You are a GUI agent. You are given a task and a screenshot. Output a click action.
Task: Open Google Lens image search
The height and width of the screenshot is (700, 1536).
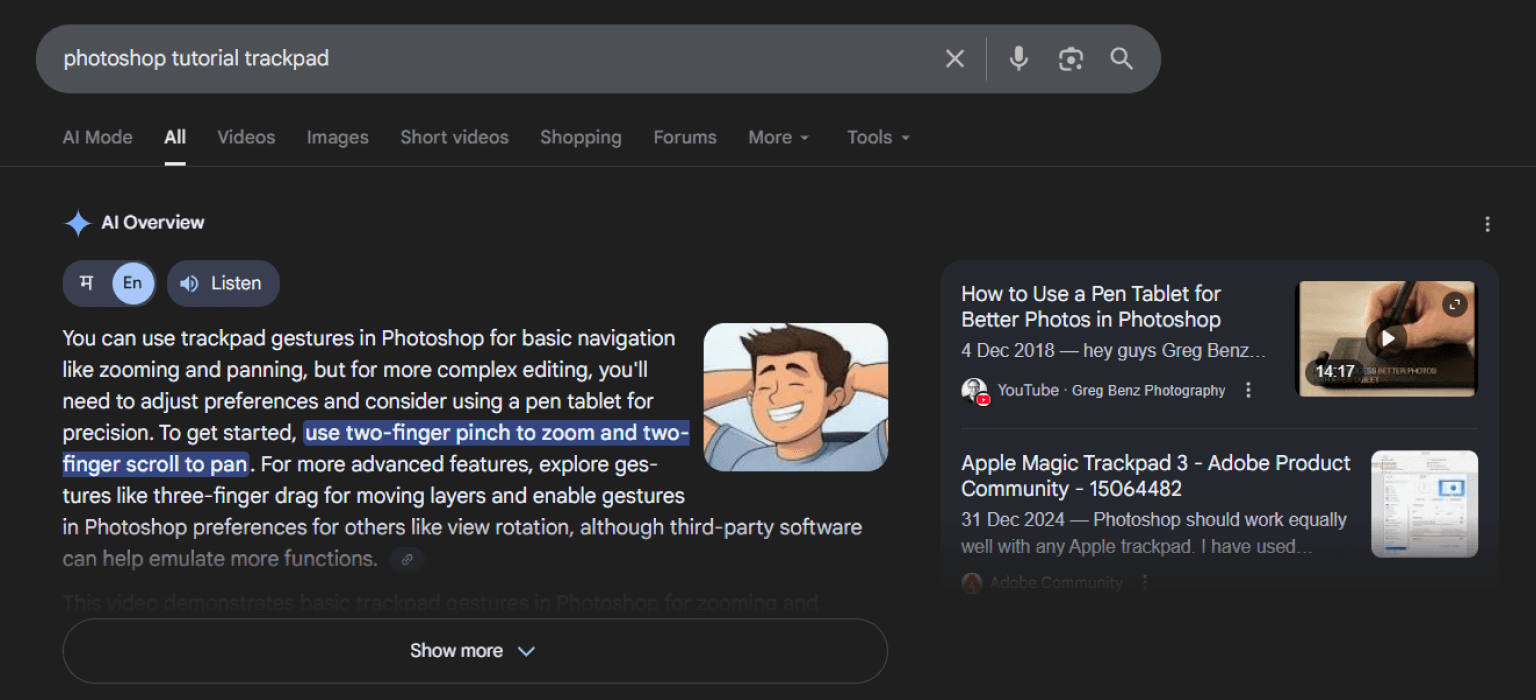click(x=1071, y=59)
